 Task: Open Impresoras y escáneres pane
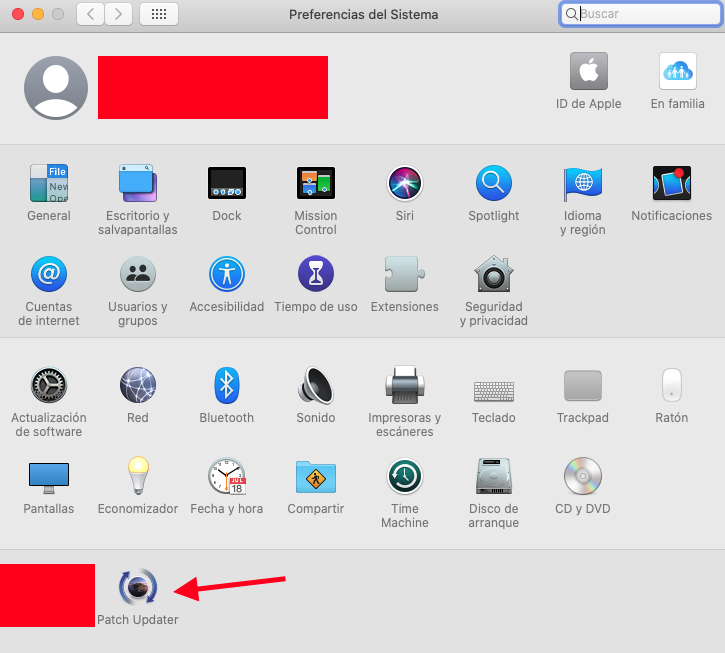(405, 385)
